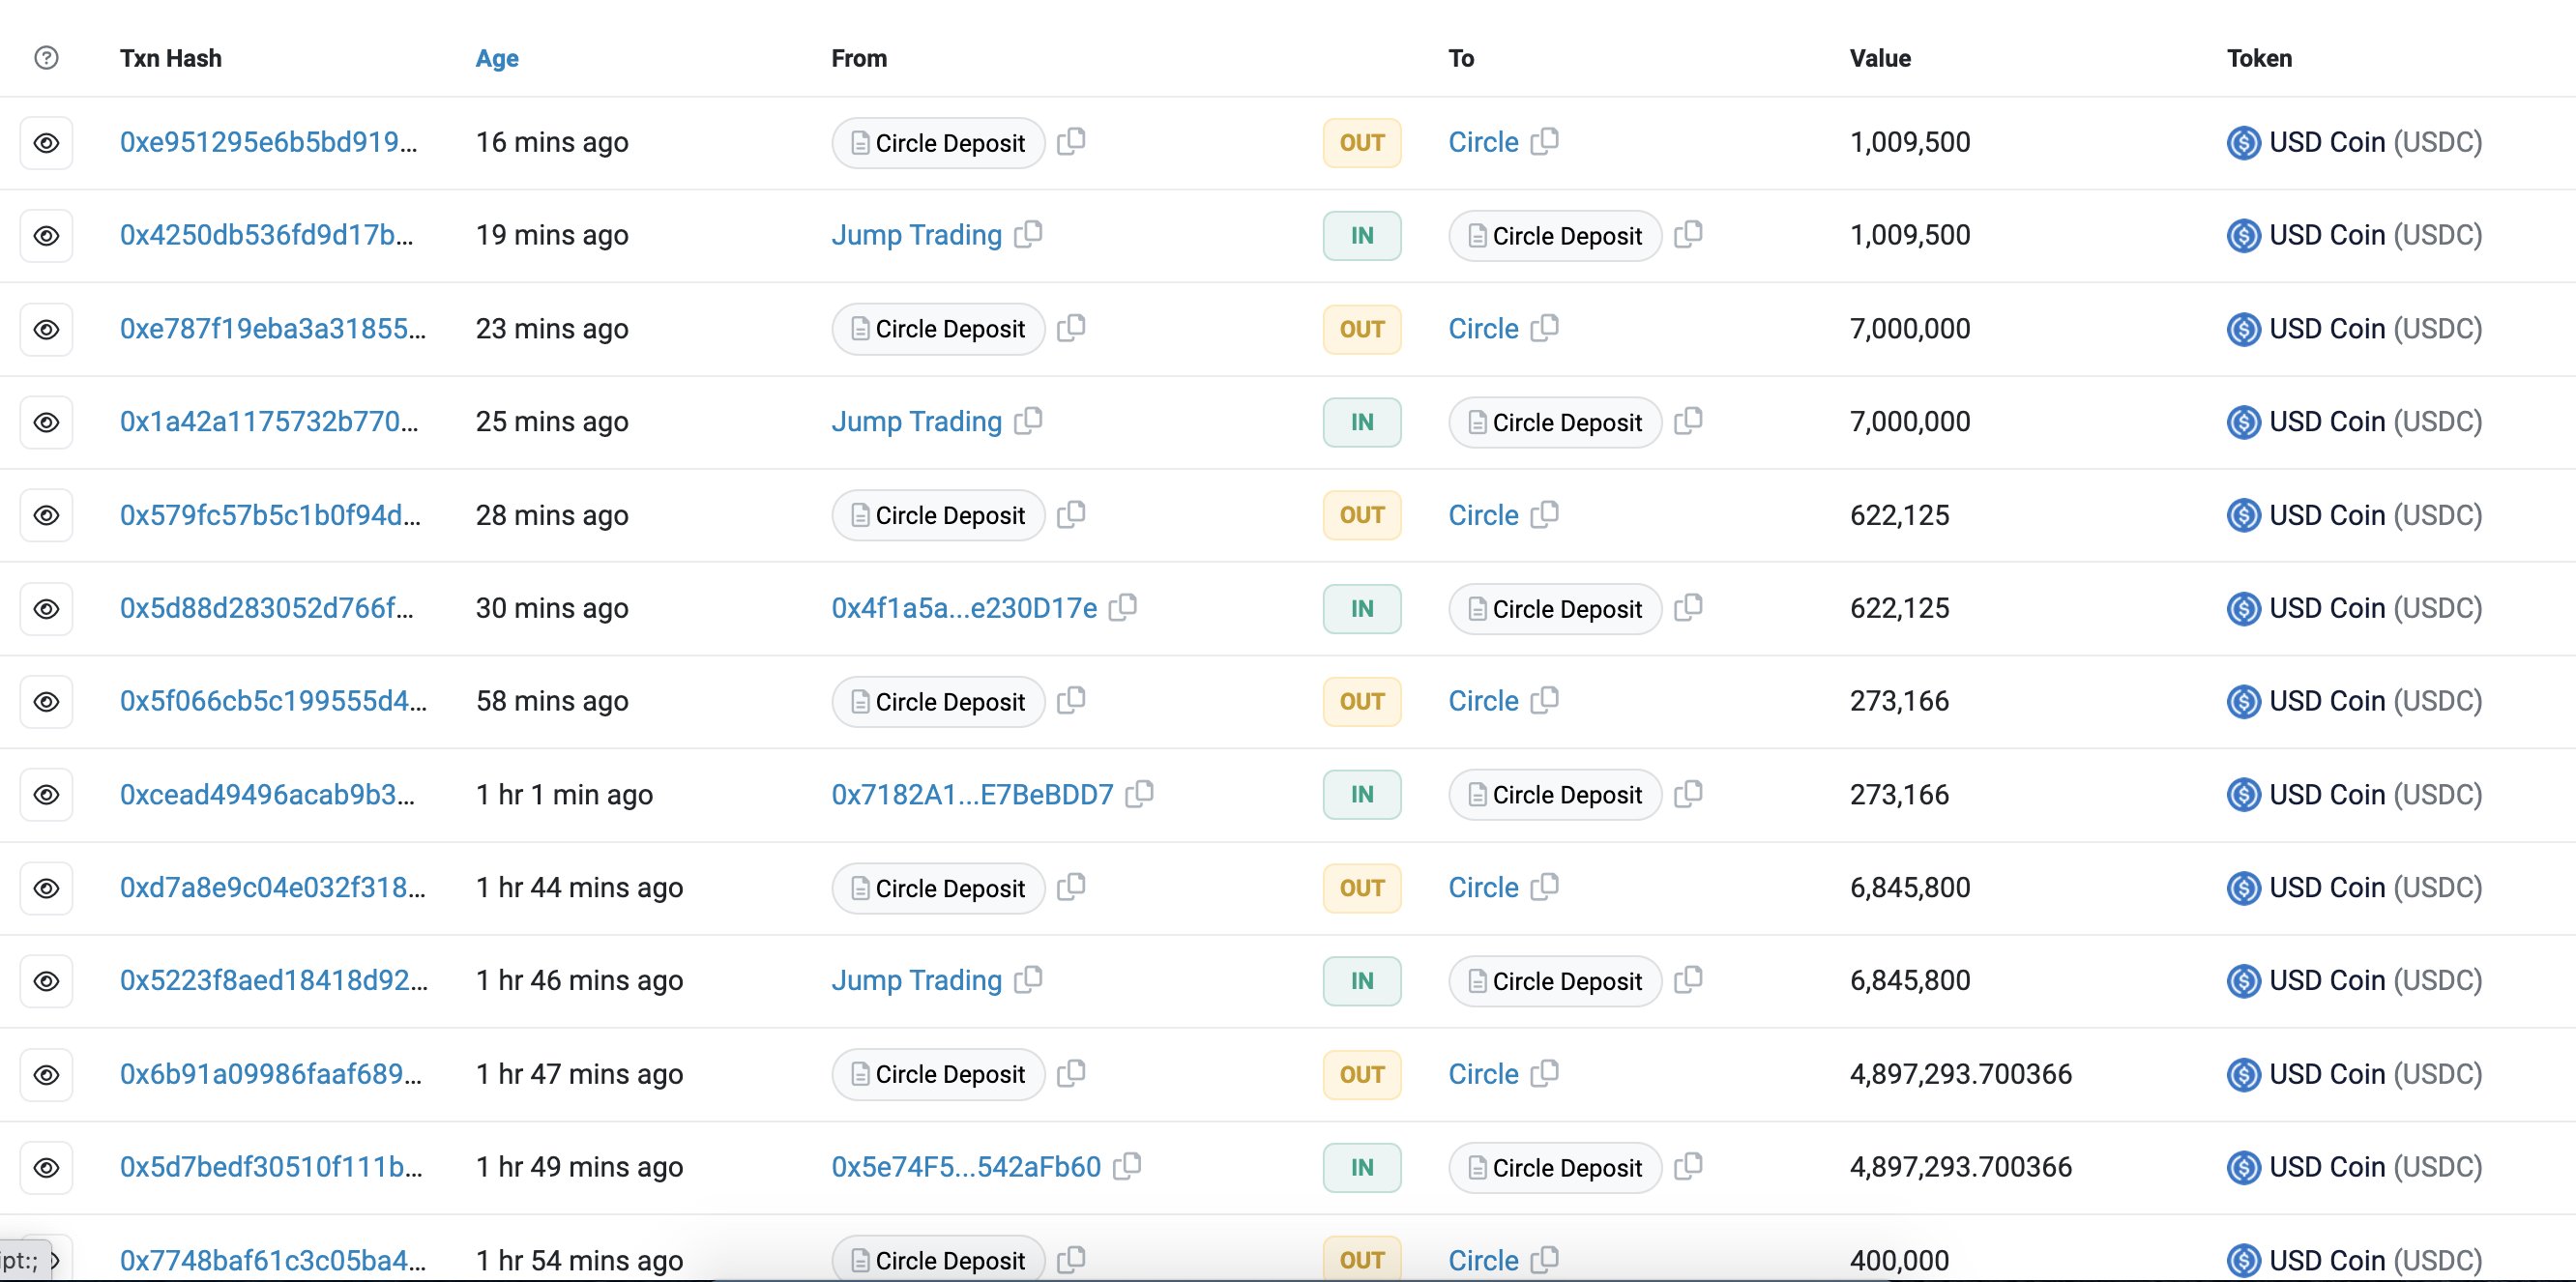Preview transaction 0x6b91a09986faaf689 with eye icon

point(46,1075)
